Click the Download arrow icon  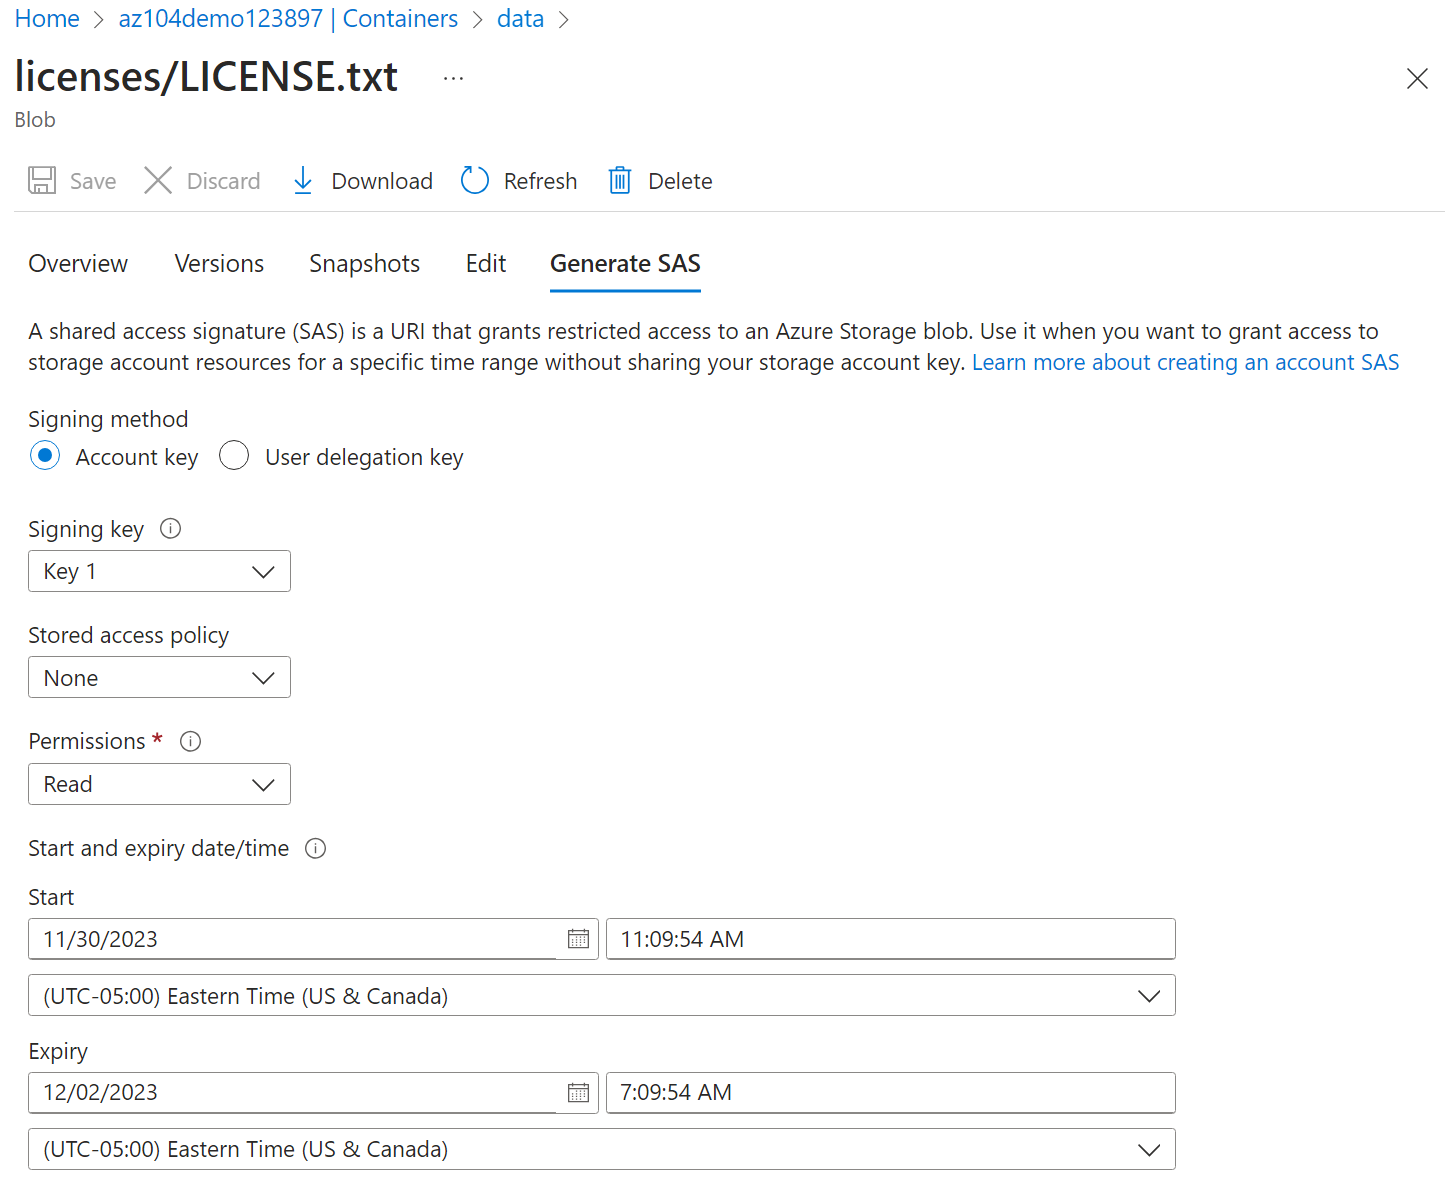[303, 181]
